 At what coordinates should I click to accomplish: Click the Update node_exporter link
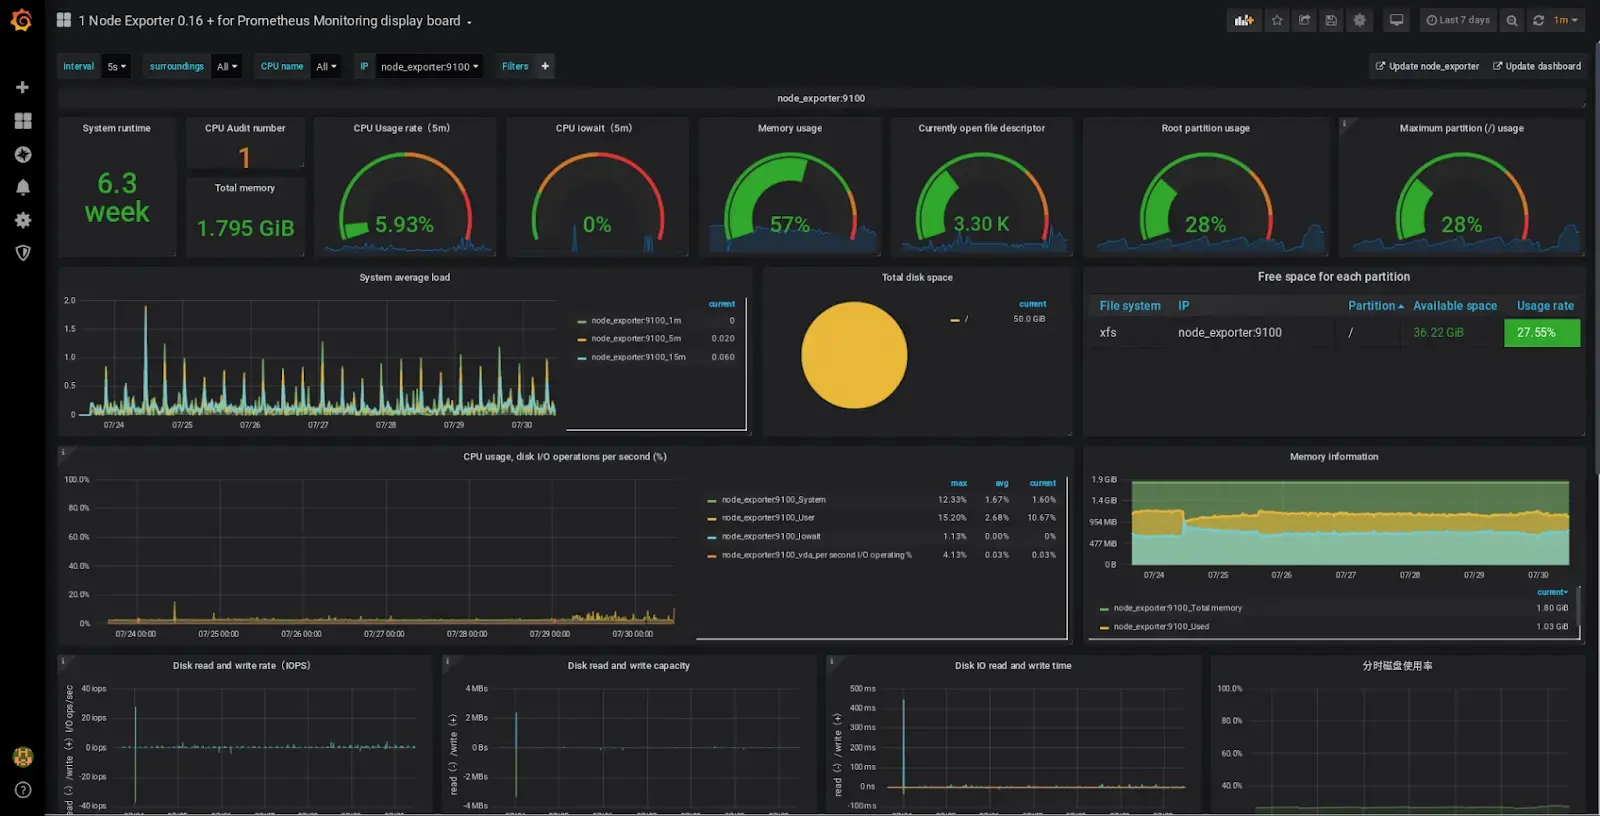[1427, 67]
